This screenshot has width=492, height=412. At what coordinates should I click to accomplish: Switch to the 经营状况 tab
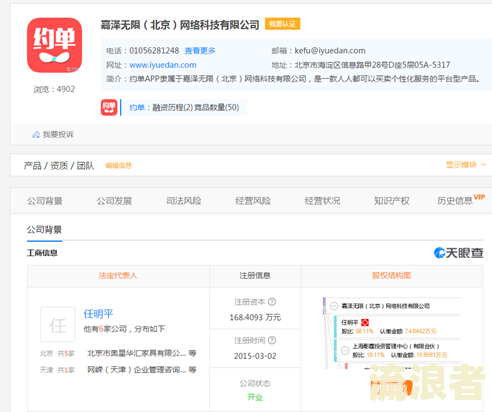322,201
